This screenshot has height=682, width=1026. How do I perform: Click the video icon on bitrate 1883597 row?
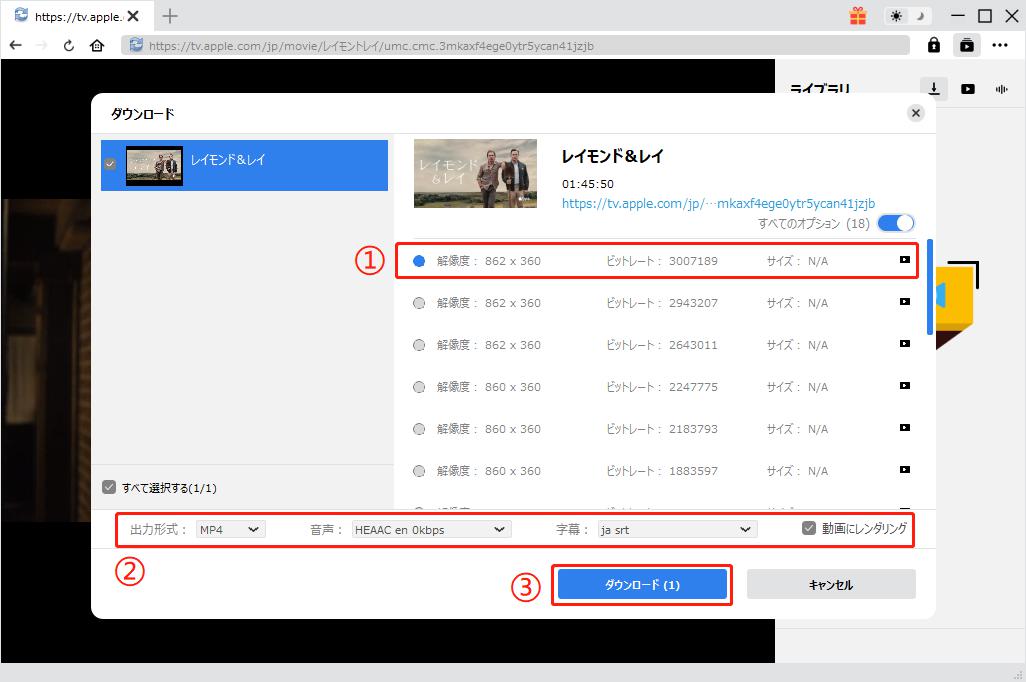904,469
